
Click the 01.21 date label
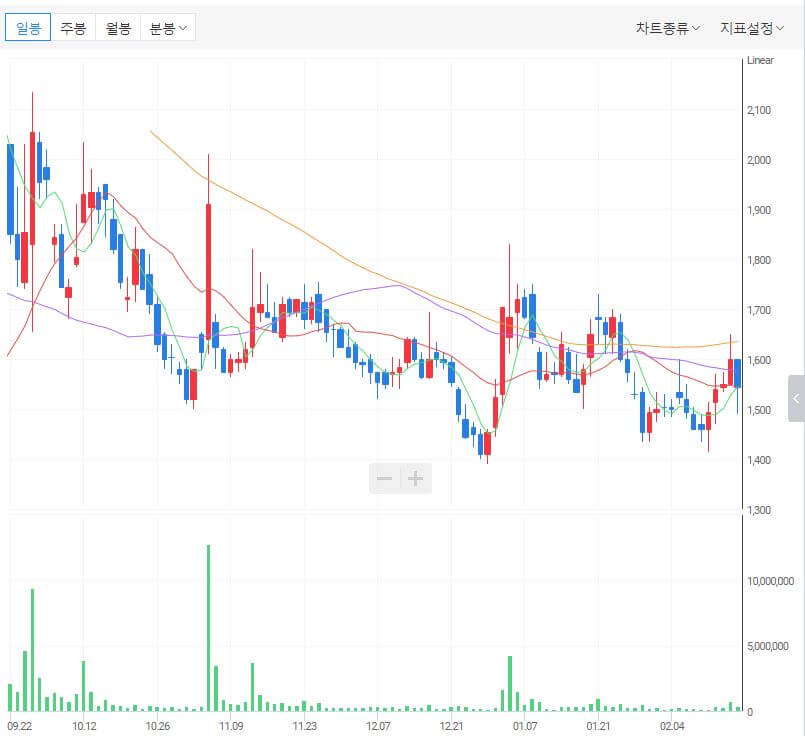[x=598, y=726]
